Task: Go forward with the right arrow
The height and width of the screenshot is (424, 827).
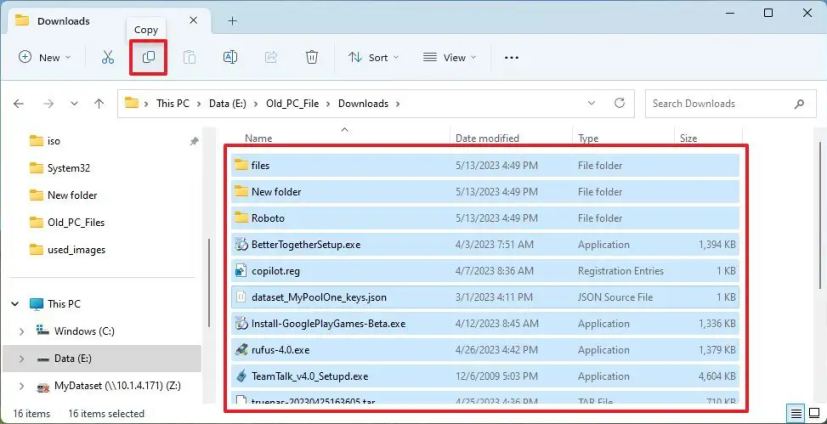Action: (49, 104)
